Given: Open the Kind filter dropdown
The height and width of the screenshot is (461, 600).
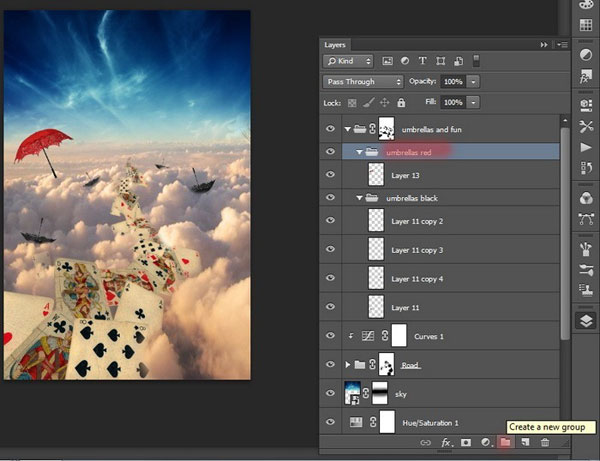Looking at the screenshot, I should (x=348, y=61).
